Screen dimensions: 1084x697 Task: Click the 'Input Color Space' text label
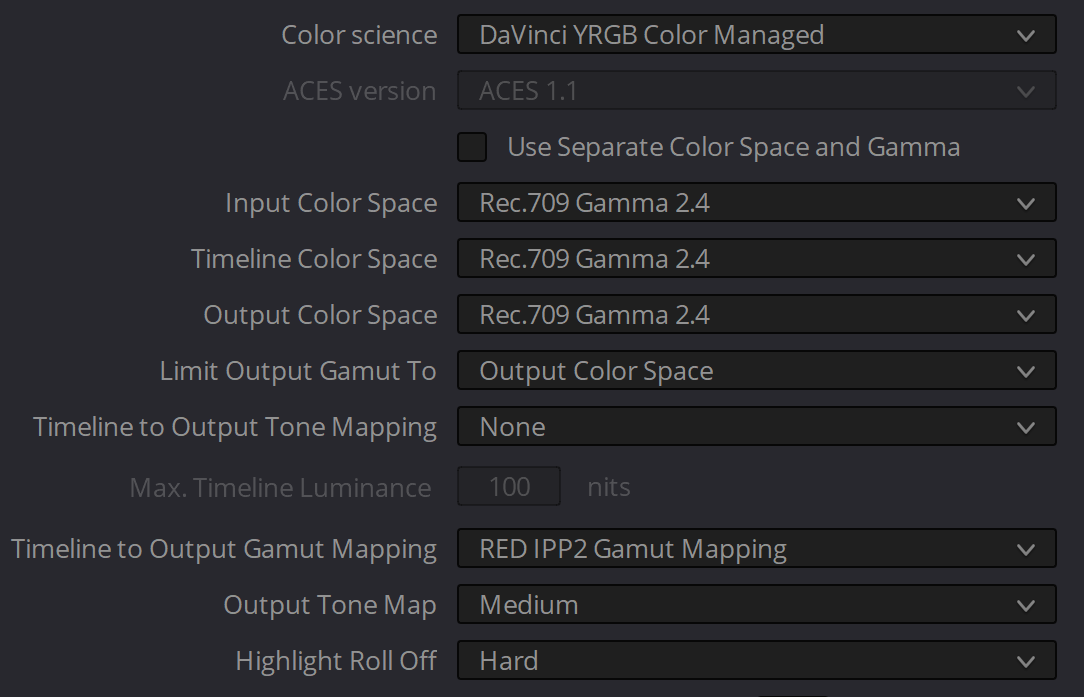coord(331,203)
